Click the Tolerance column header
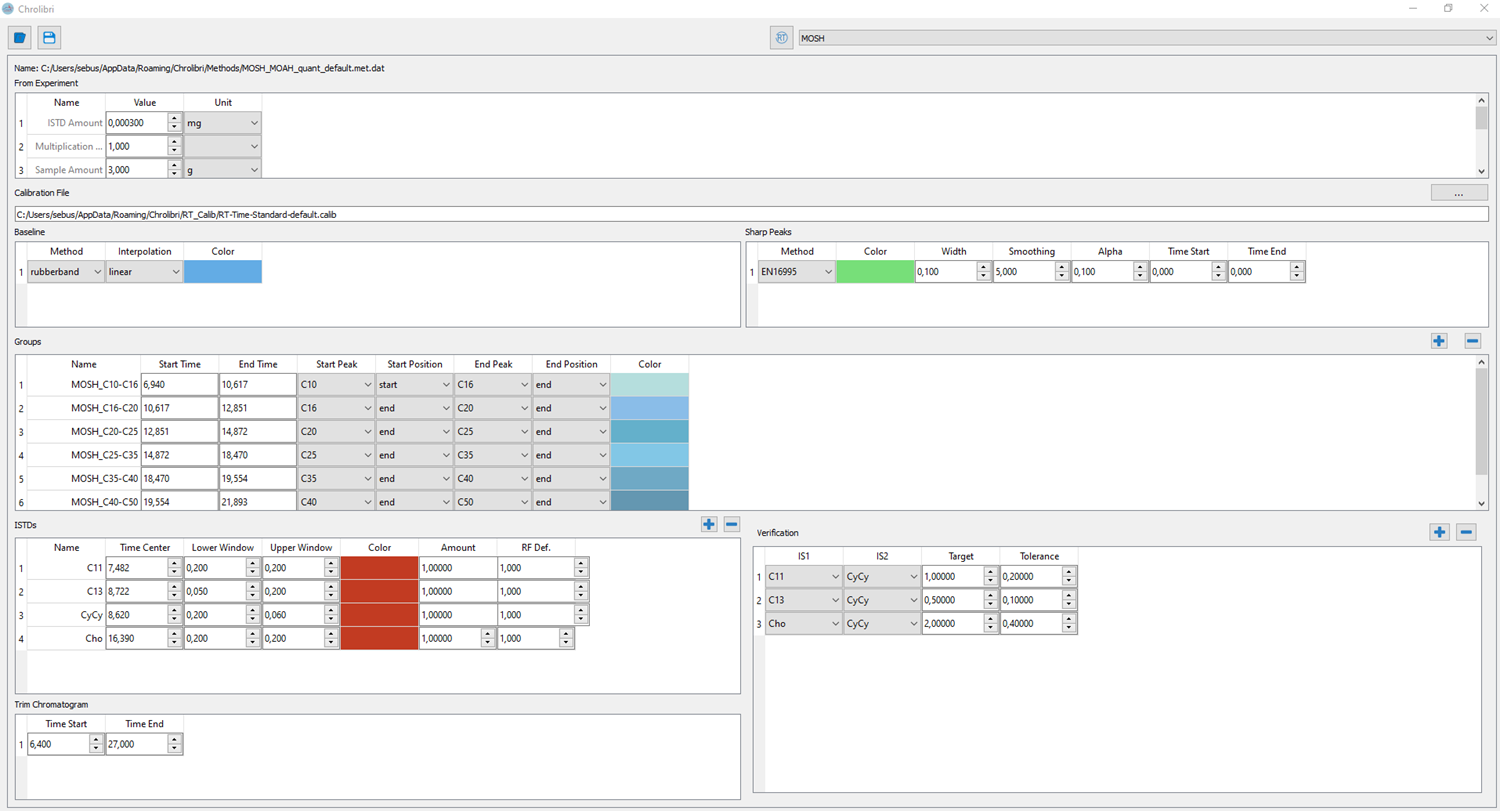The width and height of the screenshot is (1500, 811). tap(1038, 556)
